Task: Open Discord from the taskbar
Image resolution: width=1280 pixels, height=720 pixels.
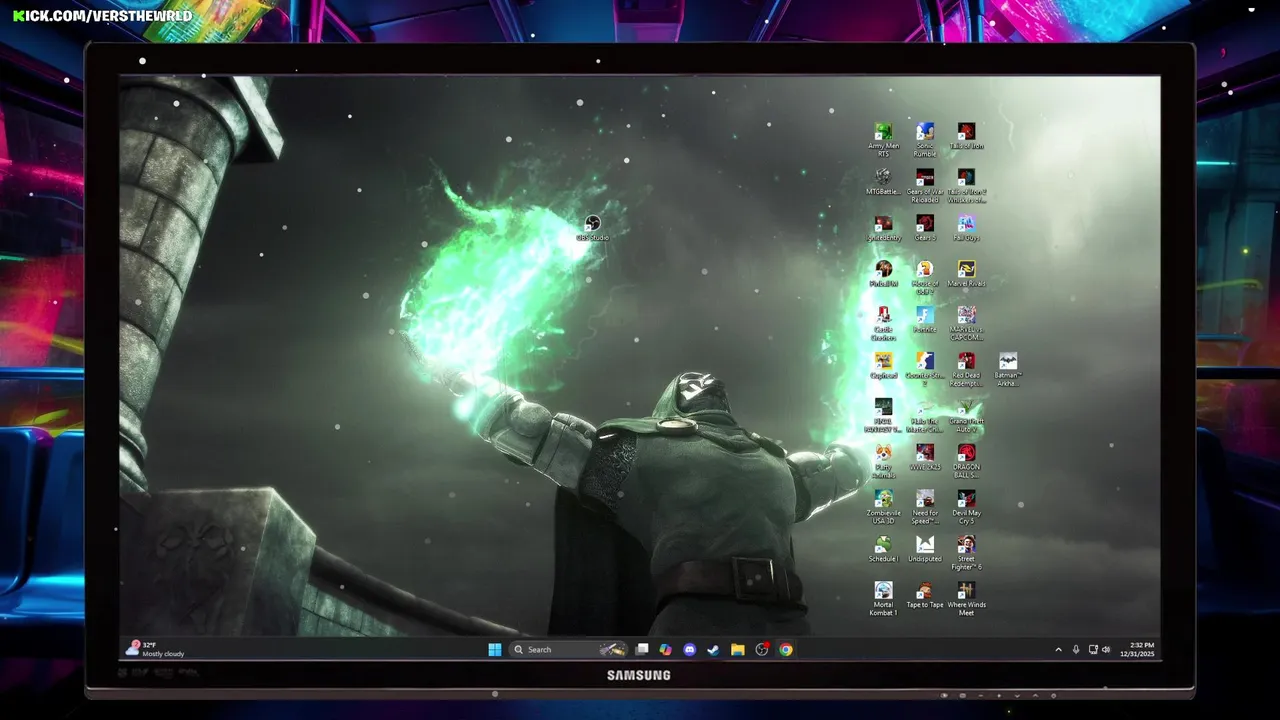Action: click(690, 650)
